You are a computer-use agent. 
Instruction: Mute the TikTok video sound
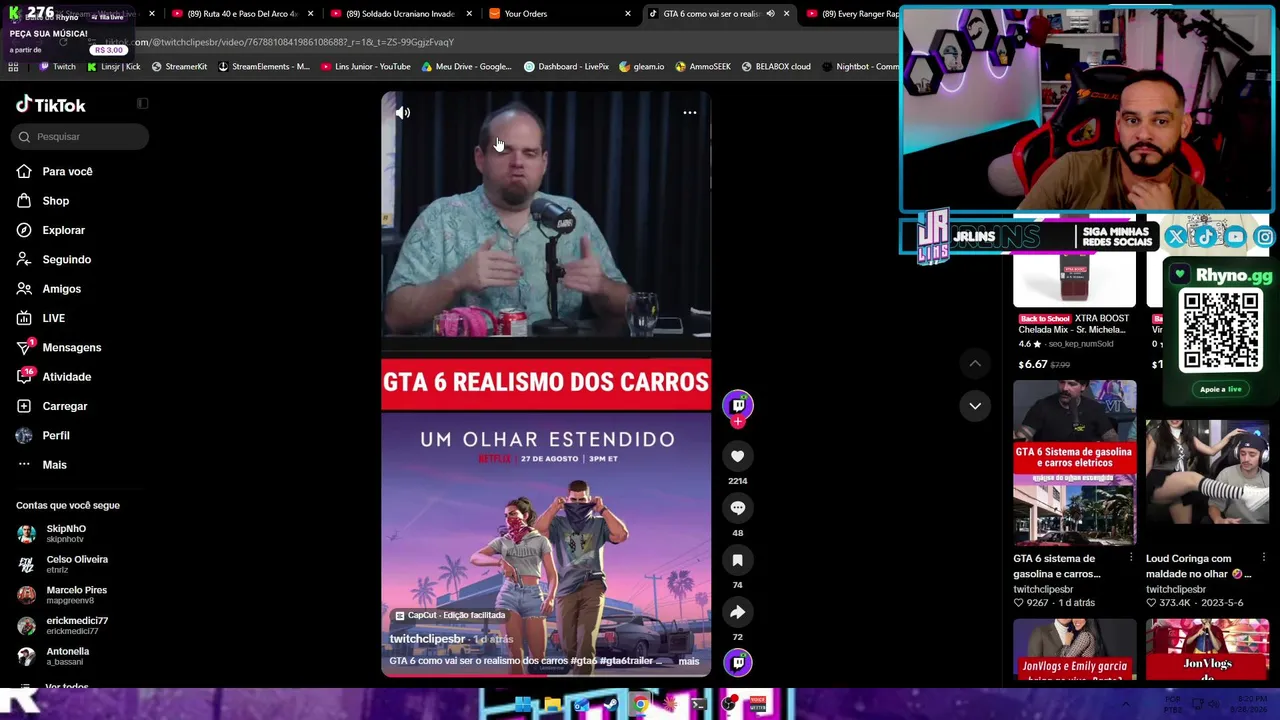point(403,113)
